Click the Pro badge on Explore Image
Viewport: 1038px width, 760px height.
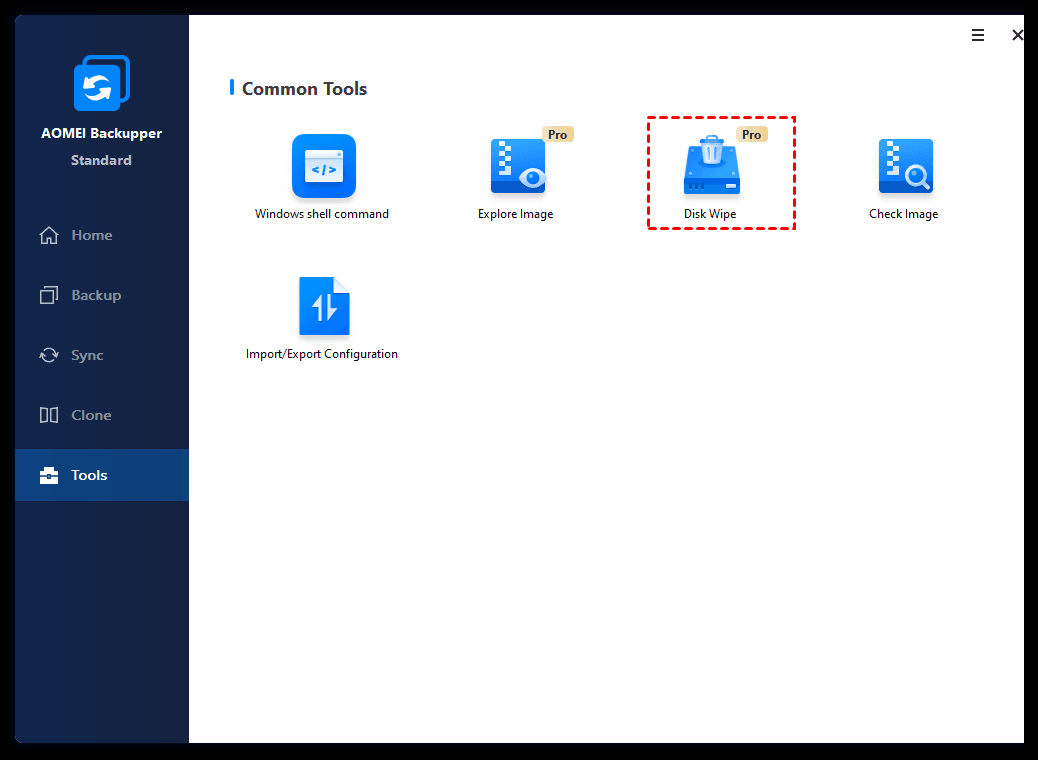[x=557, y=134]
